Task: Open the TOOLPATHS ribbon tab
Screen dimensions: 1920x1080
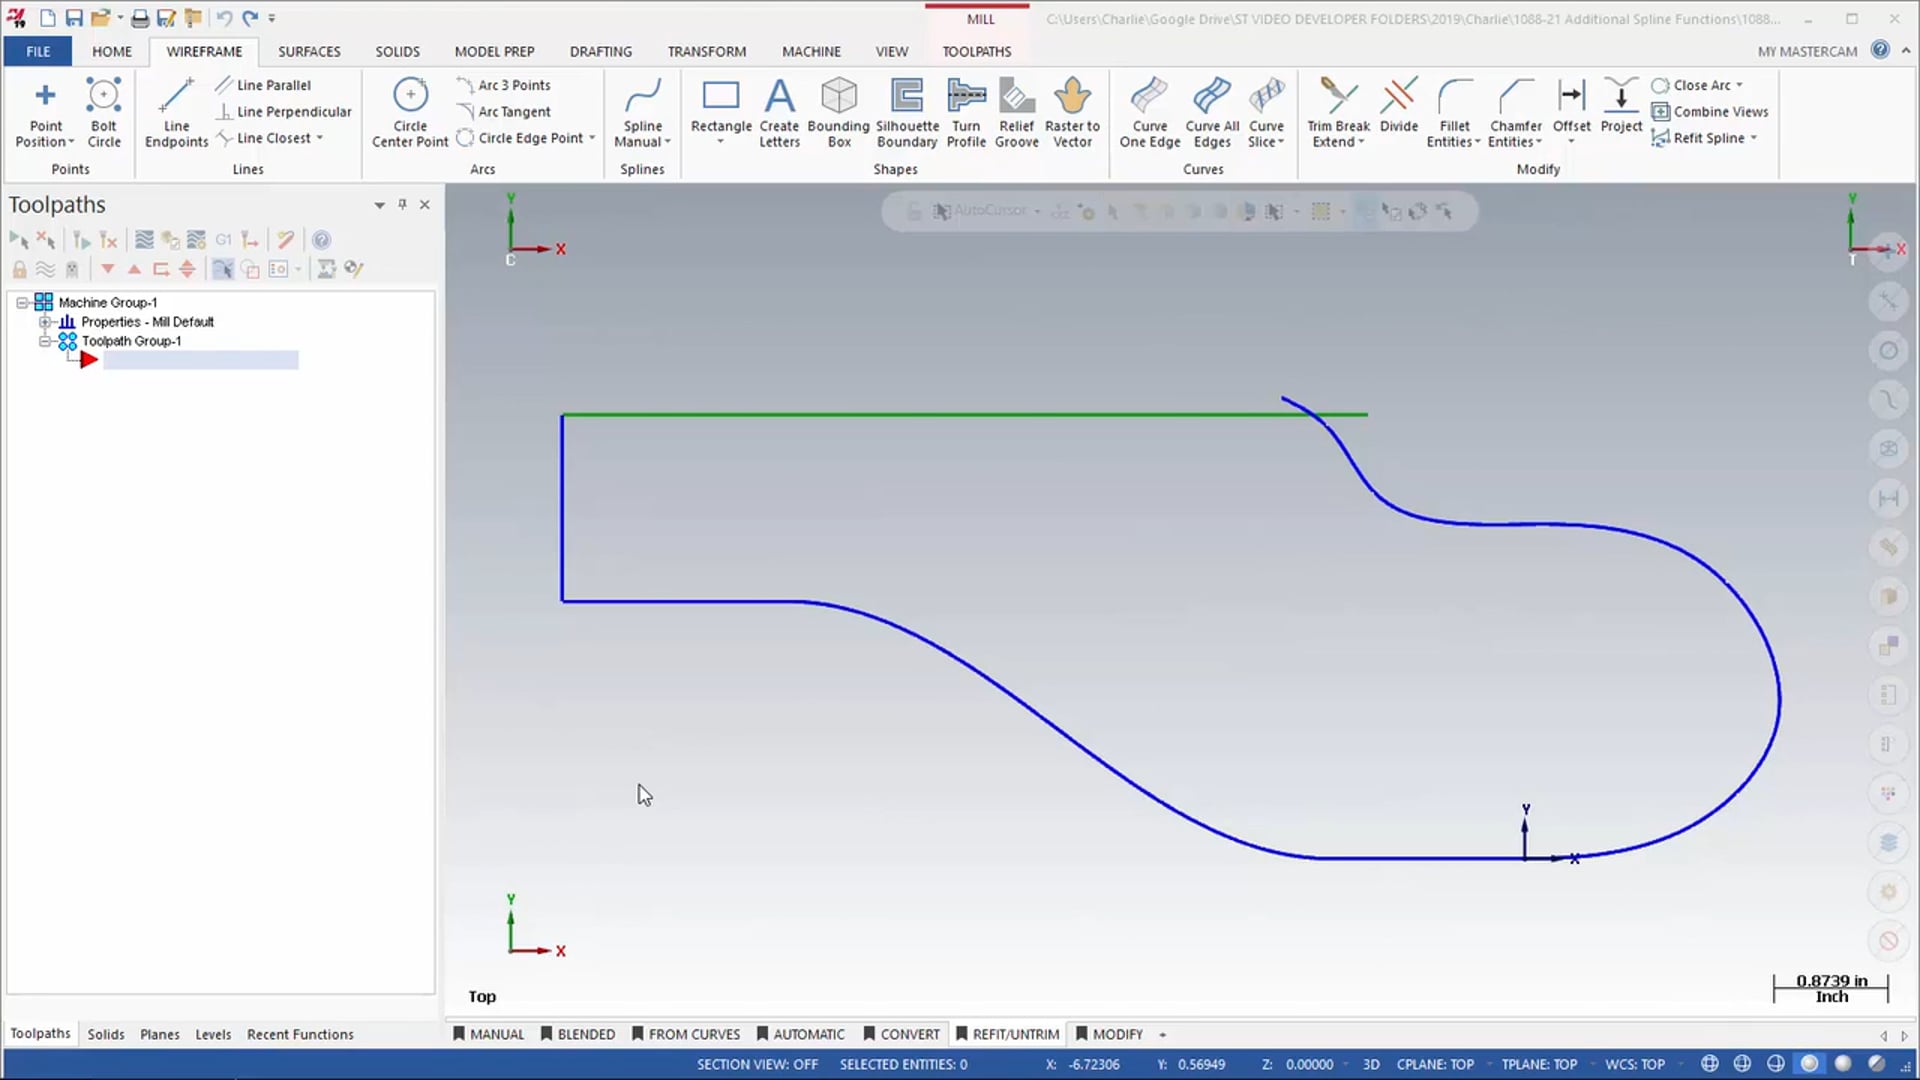Action: pos(977,51)
